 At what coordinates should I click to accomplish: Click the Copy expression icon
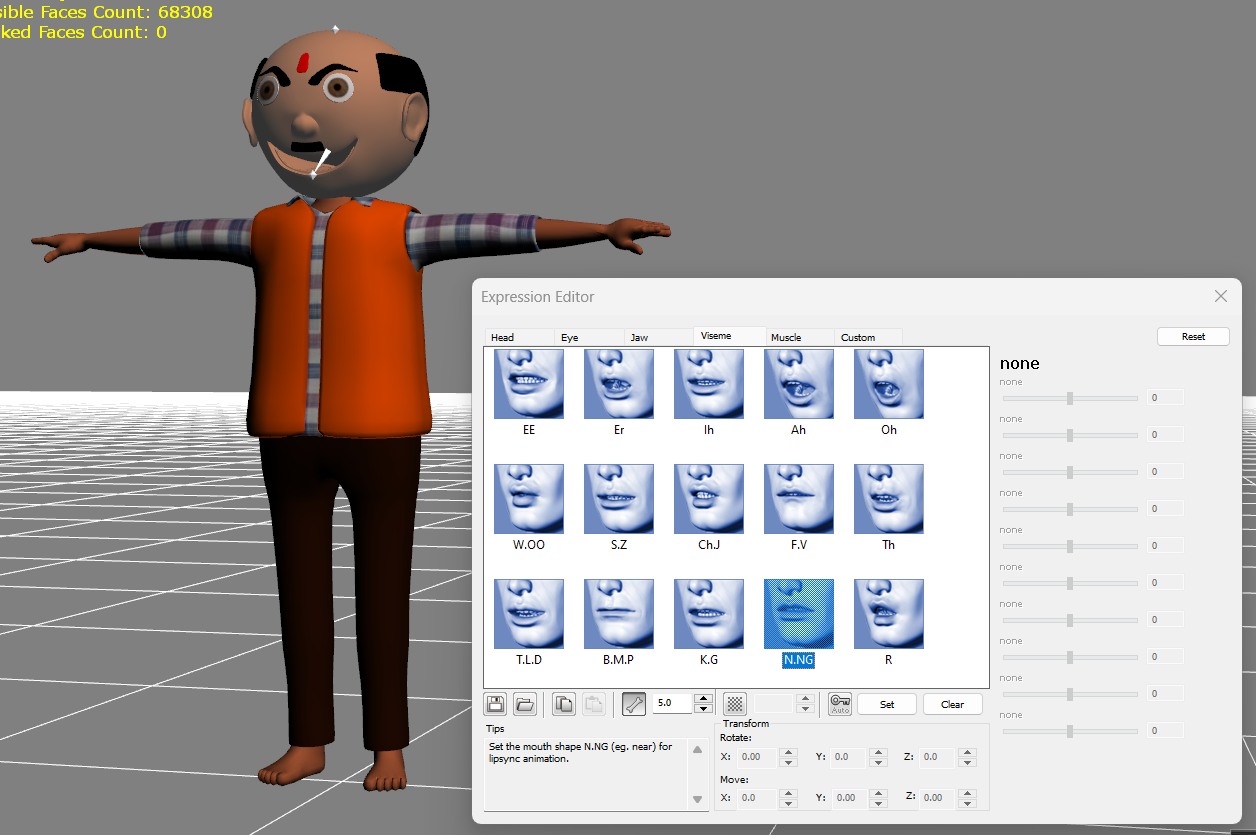564,704
